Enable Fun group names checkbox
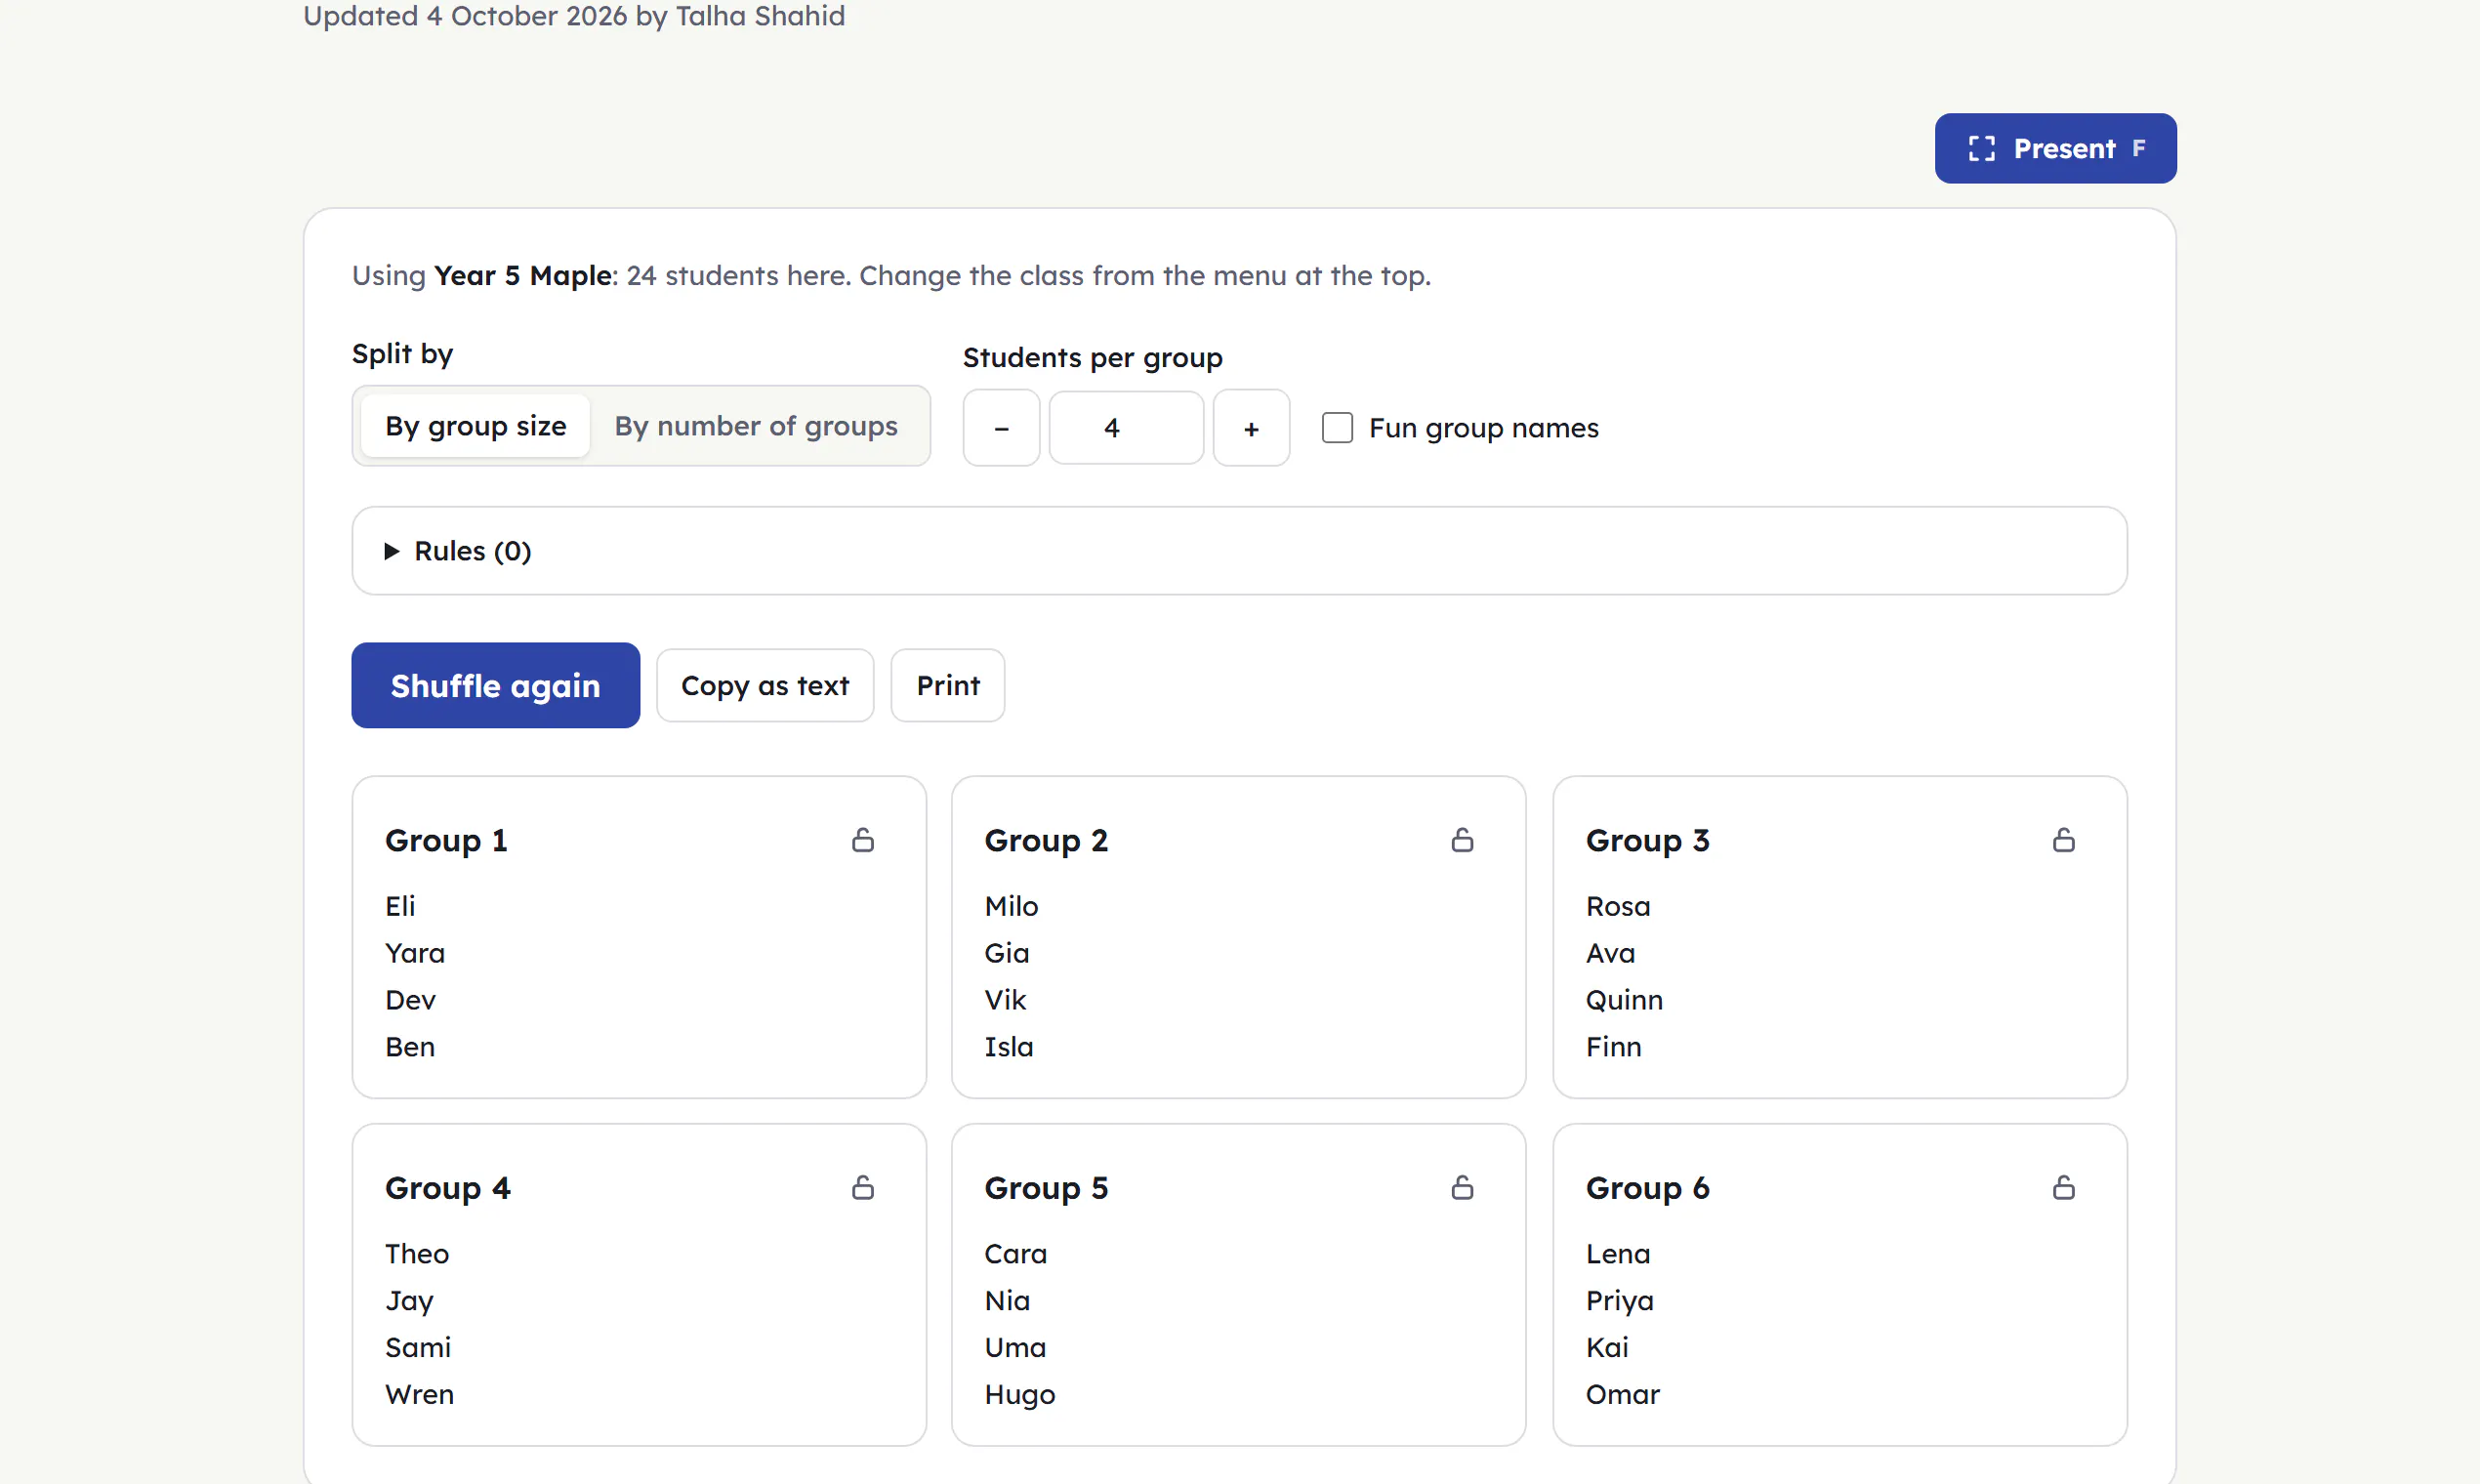Image resolution: width=2480 pixels, height=1484 pixels. click(x=1337, y=428)
